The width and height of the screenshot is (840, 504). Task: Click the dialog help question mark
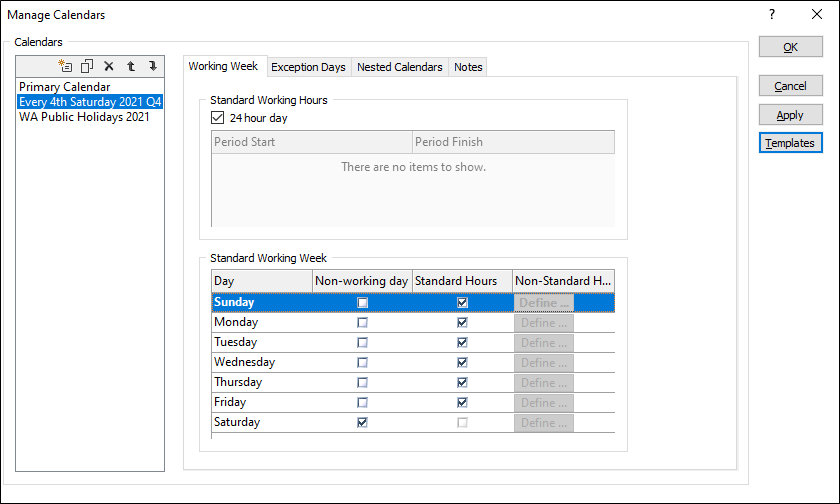[x=772, y=15]
